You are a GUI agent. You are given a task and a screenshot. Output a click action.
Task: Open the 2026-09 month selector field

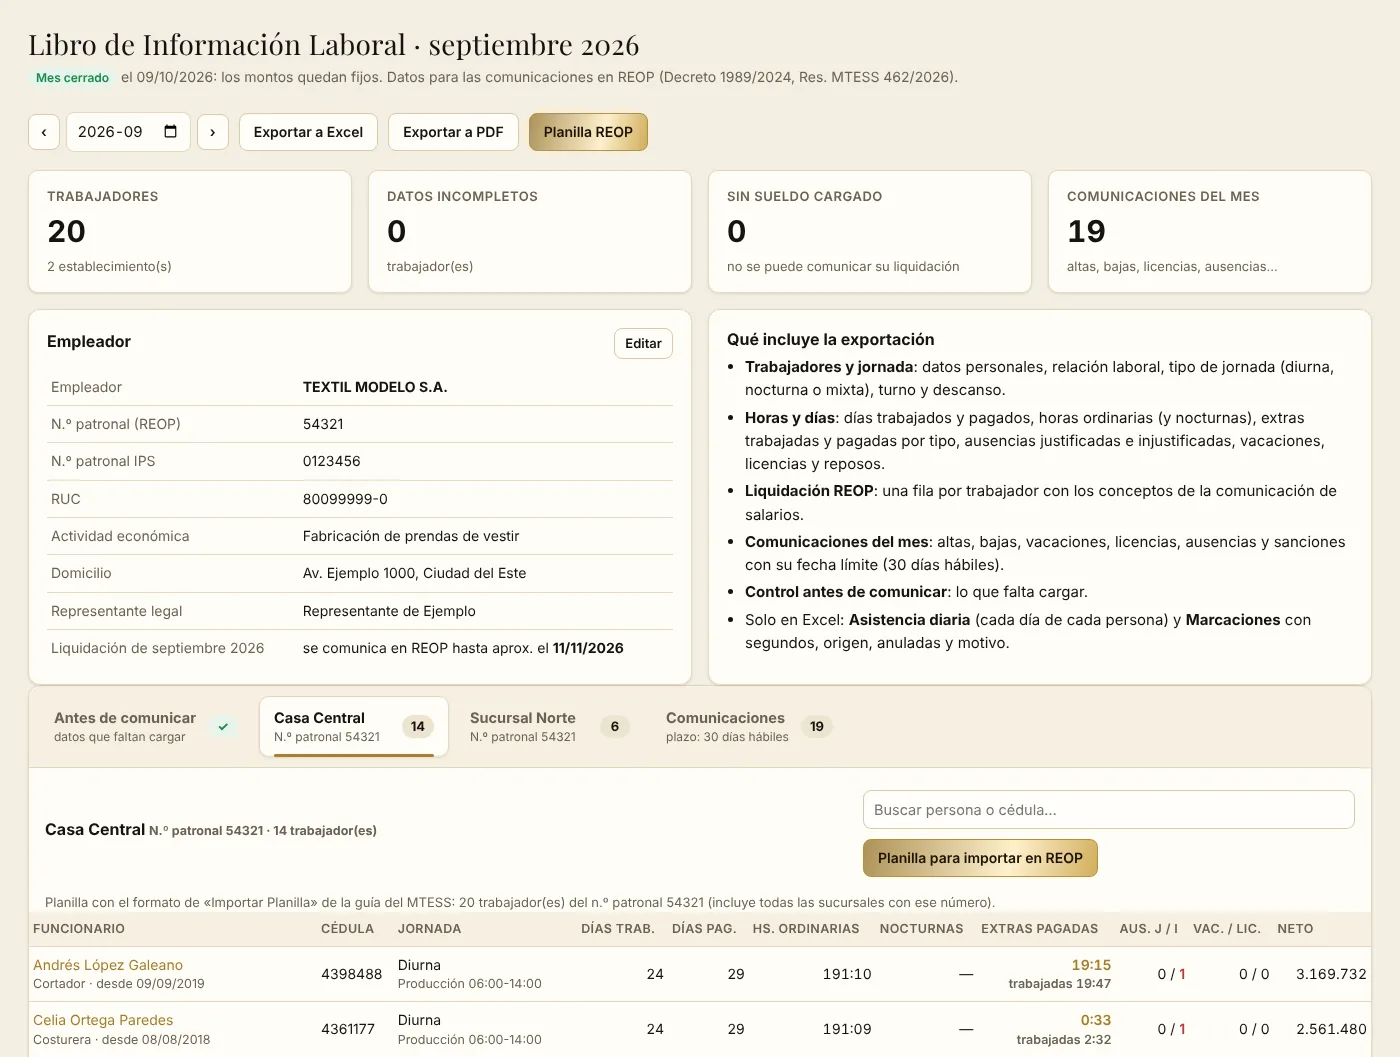[128, 132]
